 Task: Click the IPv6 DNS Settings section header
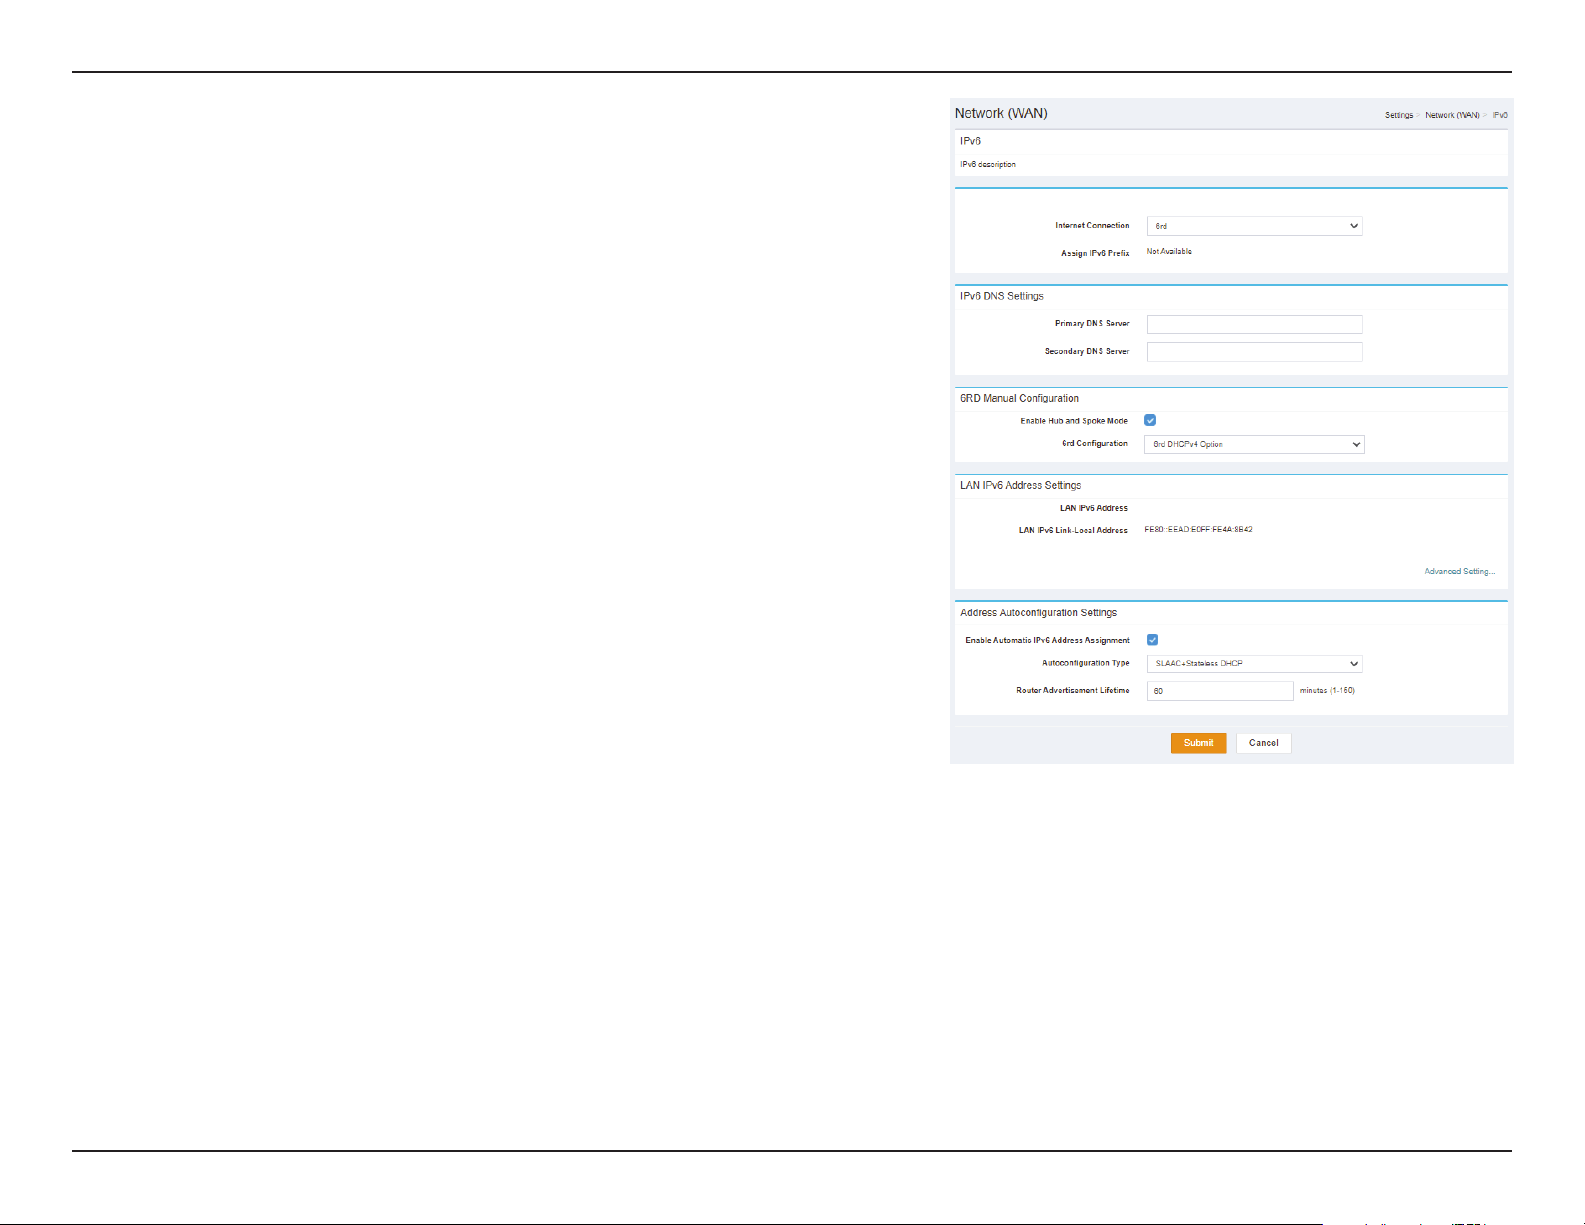coord(1002,296)
